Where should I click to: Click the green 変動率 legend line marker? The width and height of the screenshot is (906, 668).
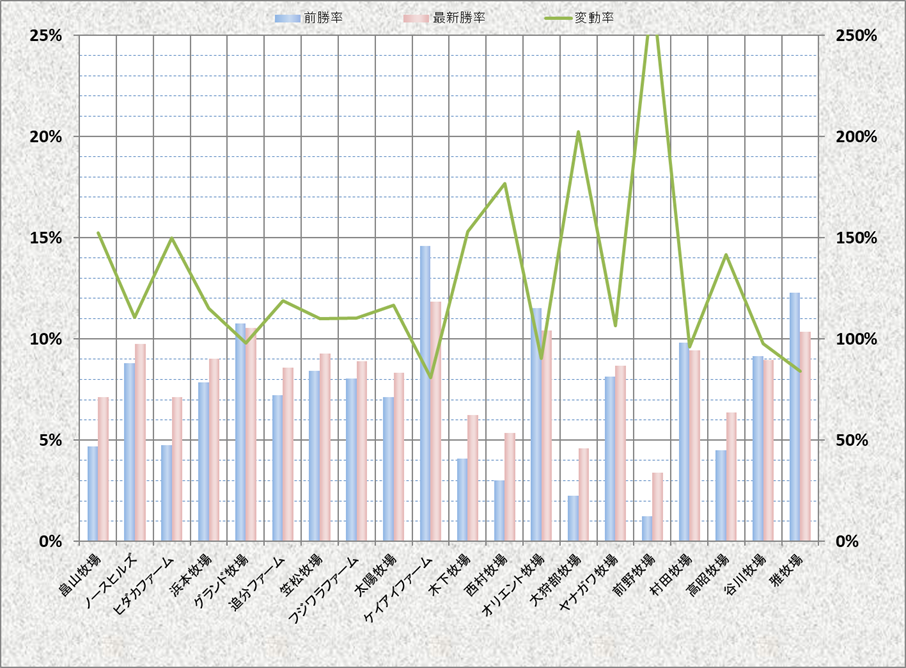point(555,18)
